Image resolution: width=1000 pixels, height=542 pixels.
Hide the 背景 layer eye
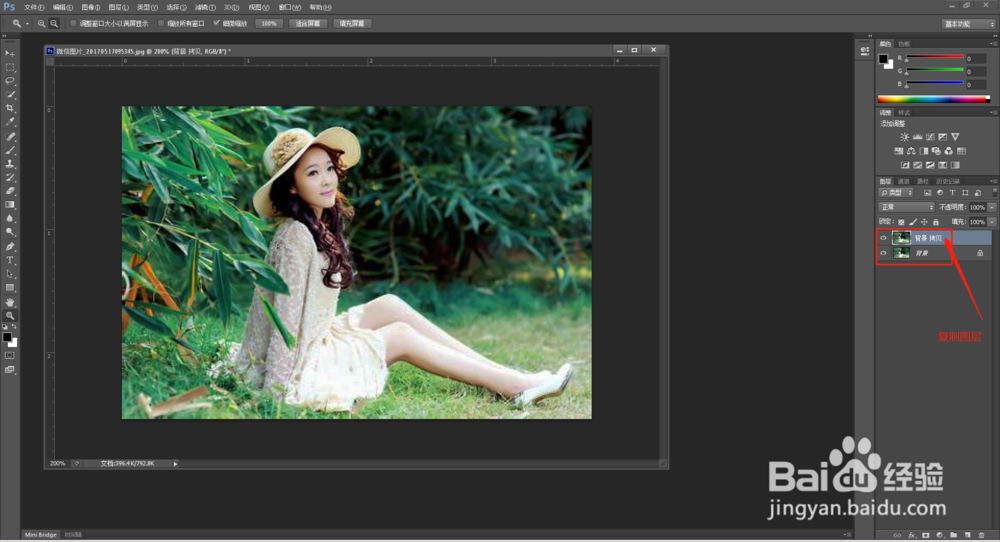point(883,253)
